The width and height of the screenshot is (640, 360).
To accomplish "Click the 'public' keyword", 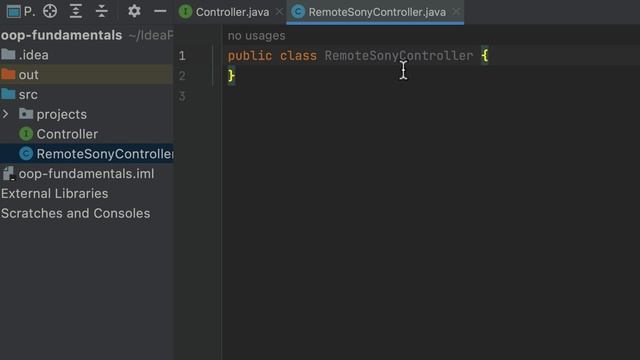I will [250, 56].
